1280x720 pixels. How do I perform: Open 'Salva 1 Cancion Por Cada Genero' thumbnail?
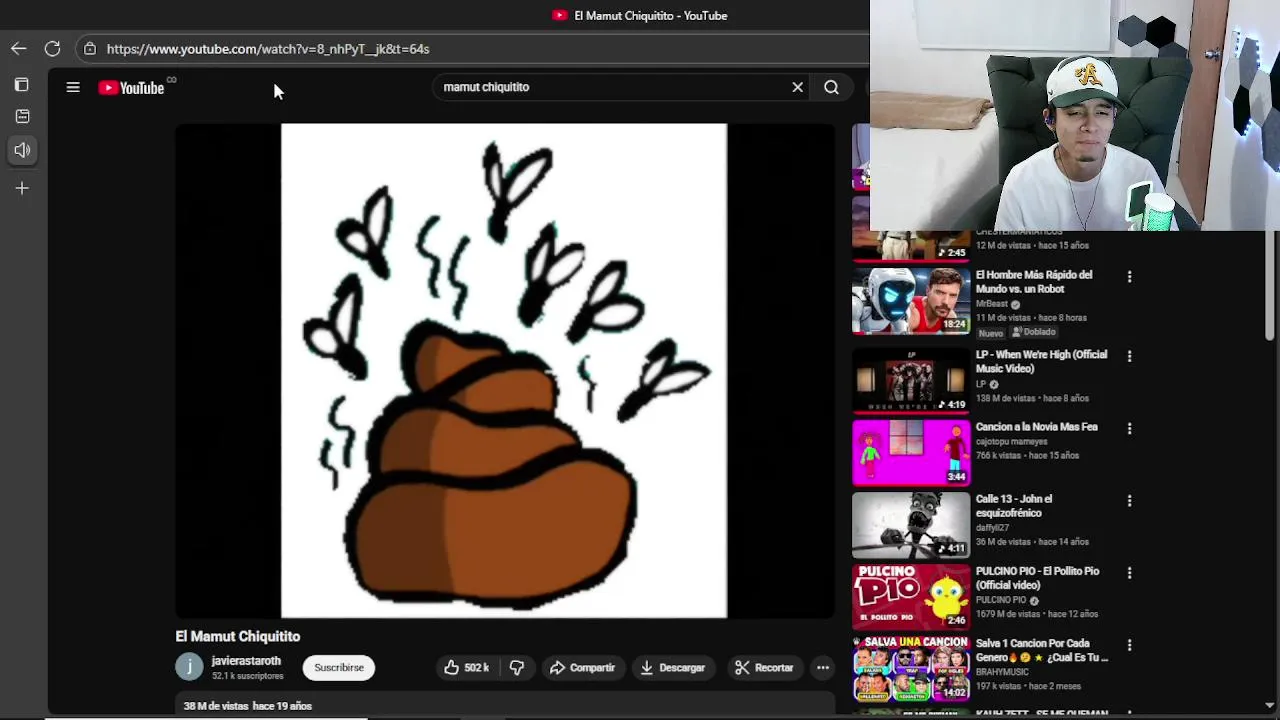click(x=911, y=668)
